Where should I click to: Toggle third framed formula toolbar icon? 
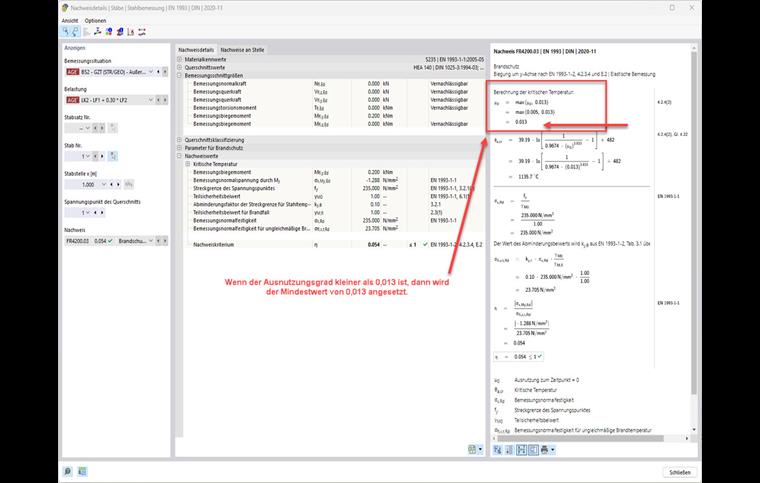tap(522, 450)
